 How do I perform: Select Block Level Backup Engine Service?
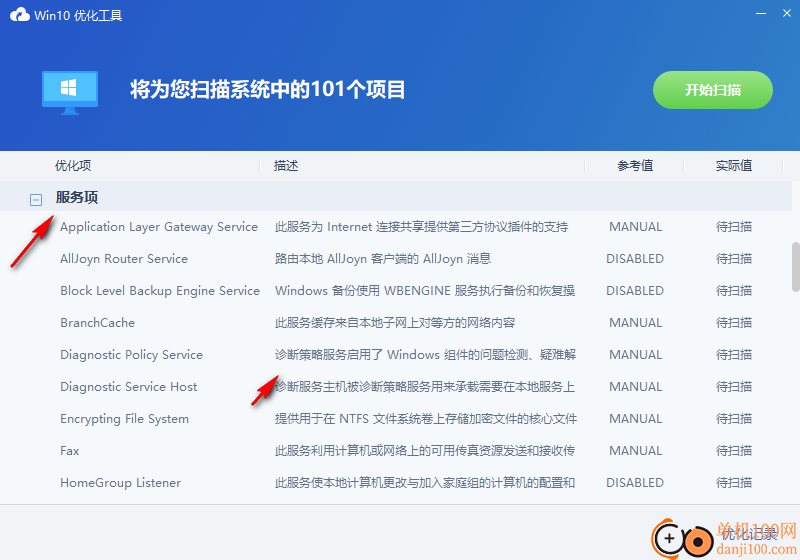(160, 291)
